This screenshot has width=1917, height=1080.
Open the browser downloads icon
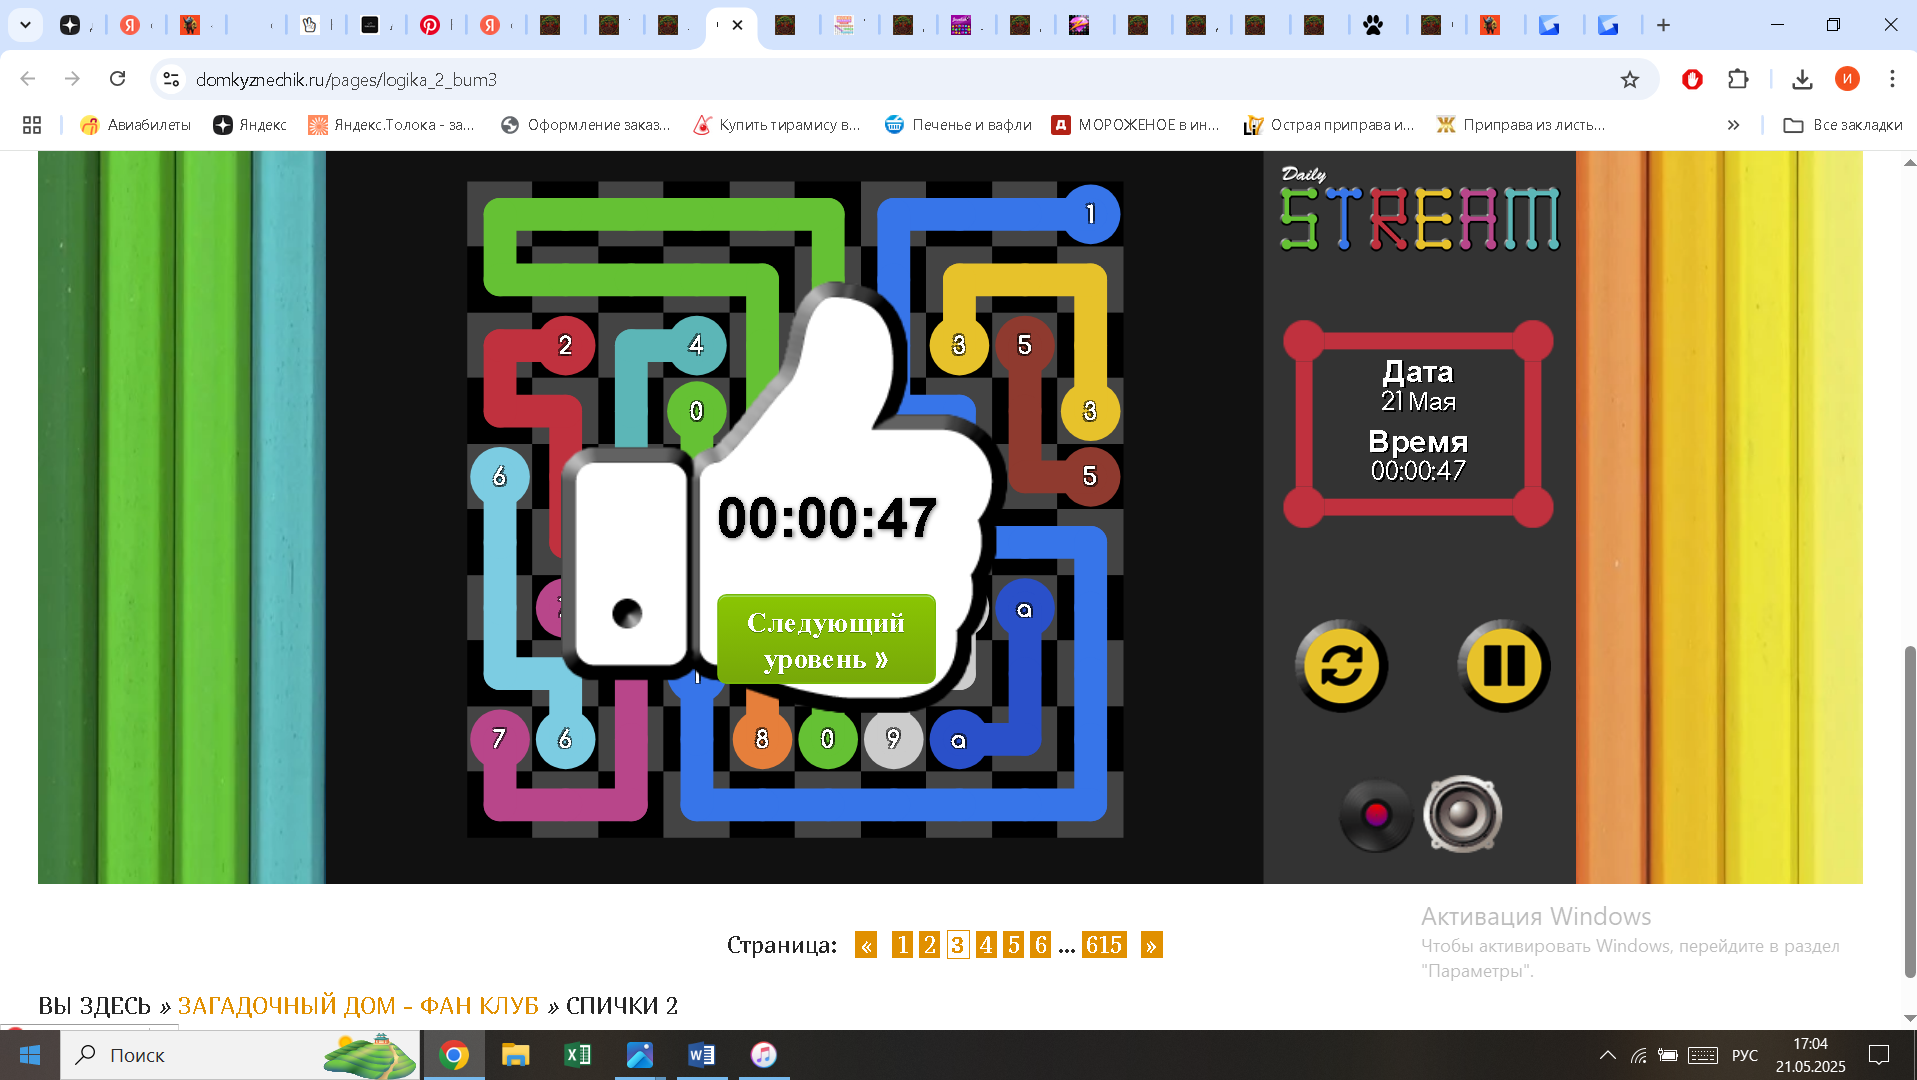click(x=1802, y=79)
